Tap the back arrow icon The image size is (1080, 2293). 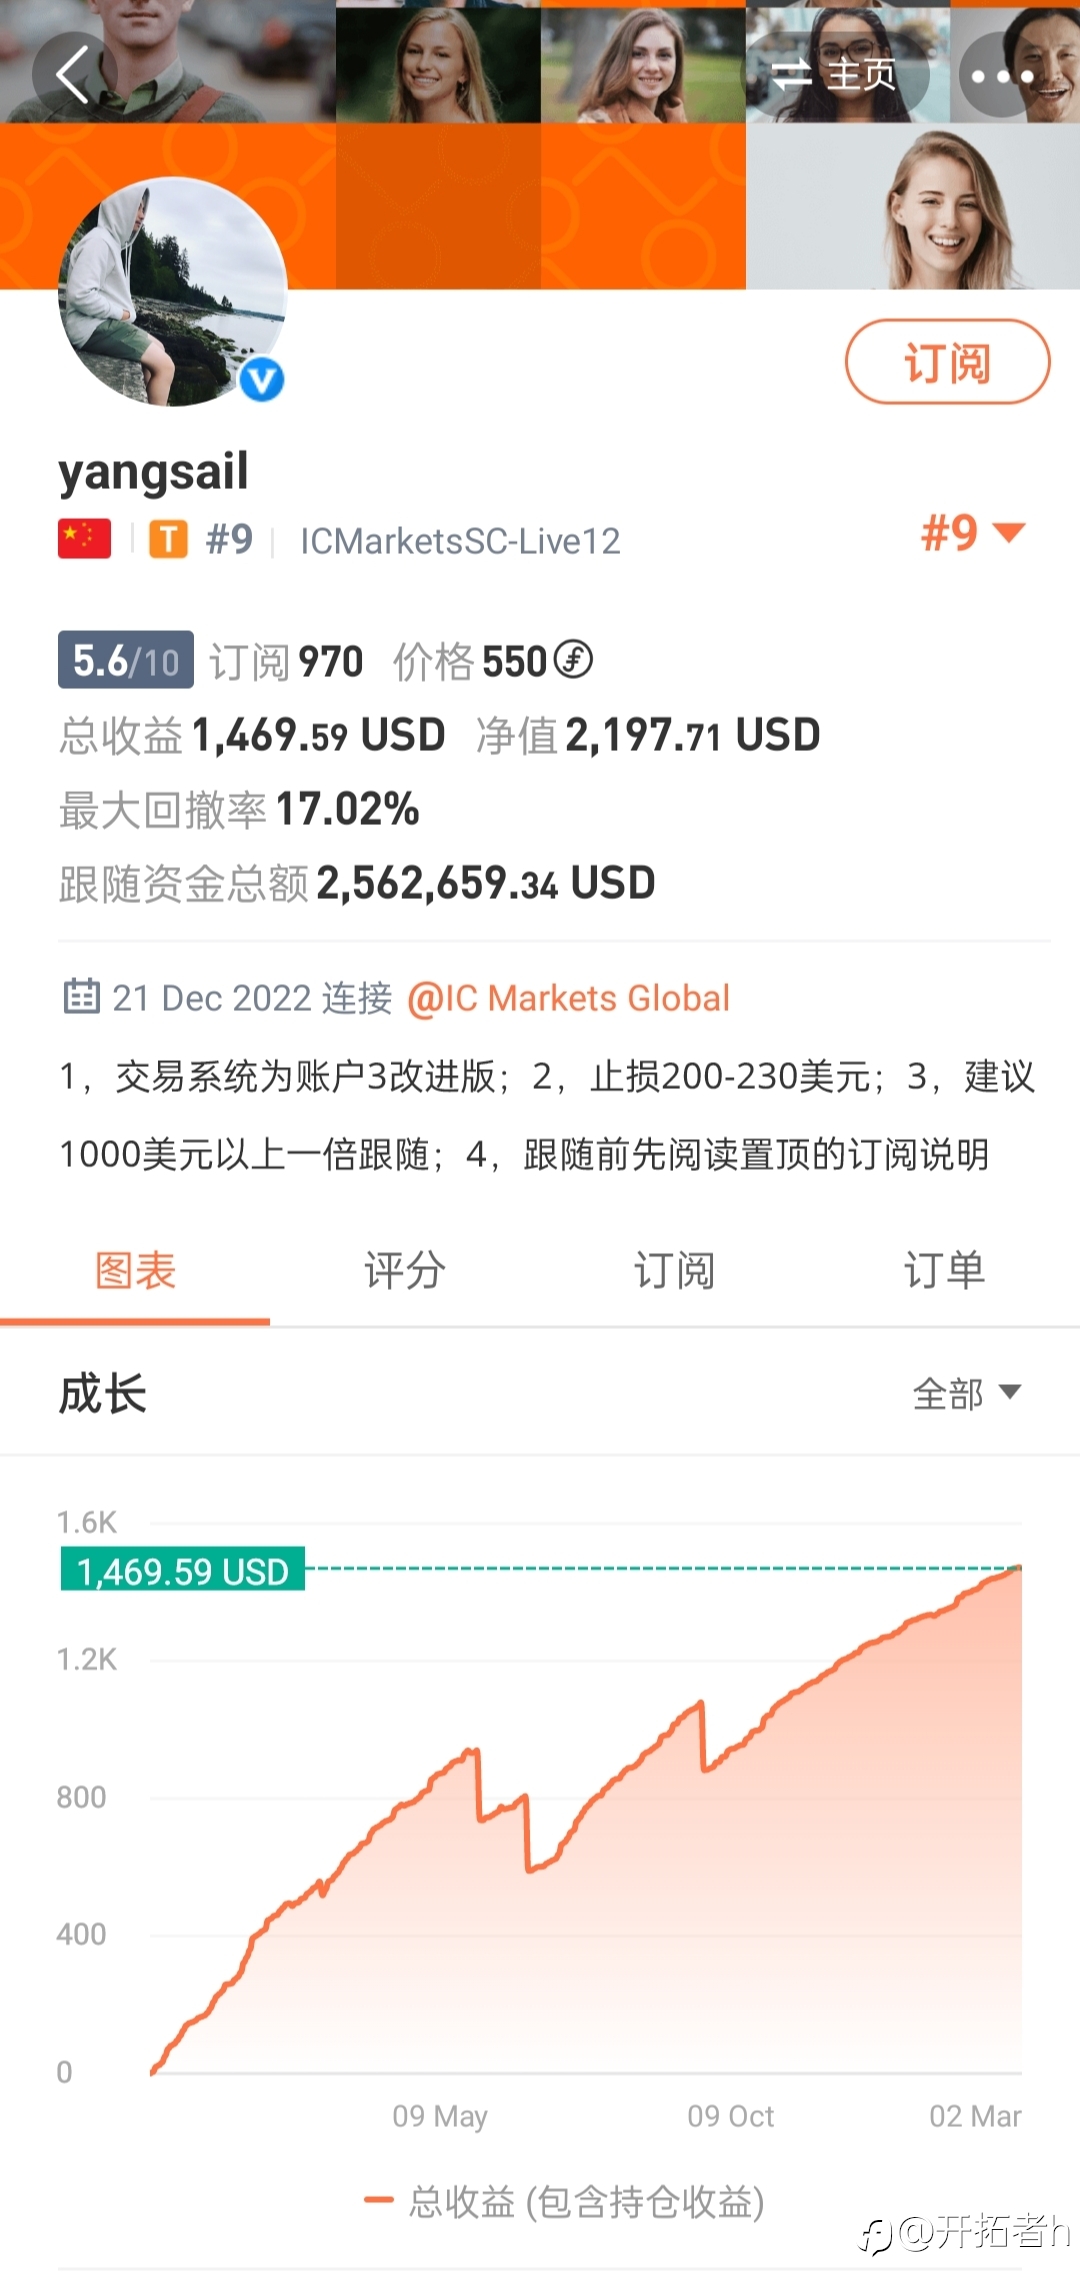pyautogui.click(x=74, y=74)
